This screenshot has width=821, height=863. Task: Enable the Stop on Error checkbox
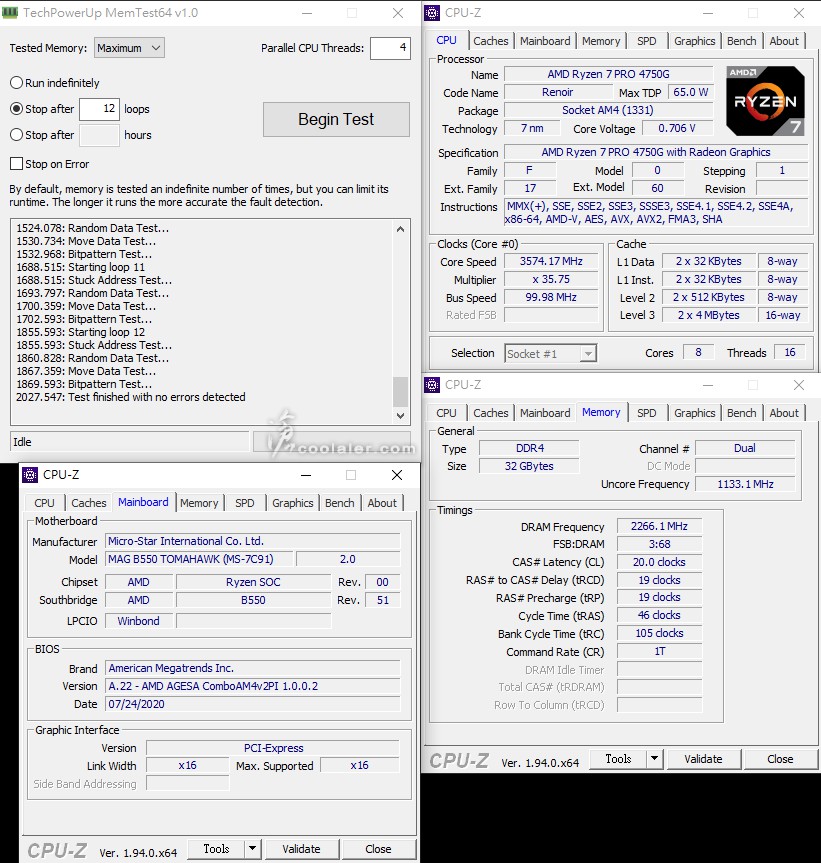17,164
